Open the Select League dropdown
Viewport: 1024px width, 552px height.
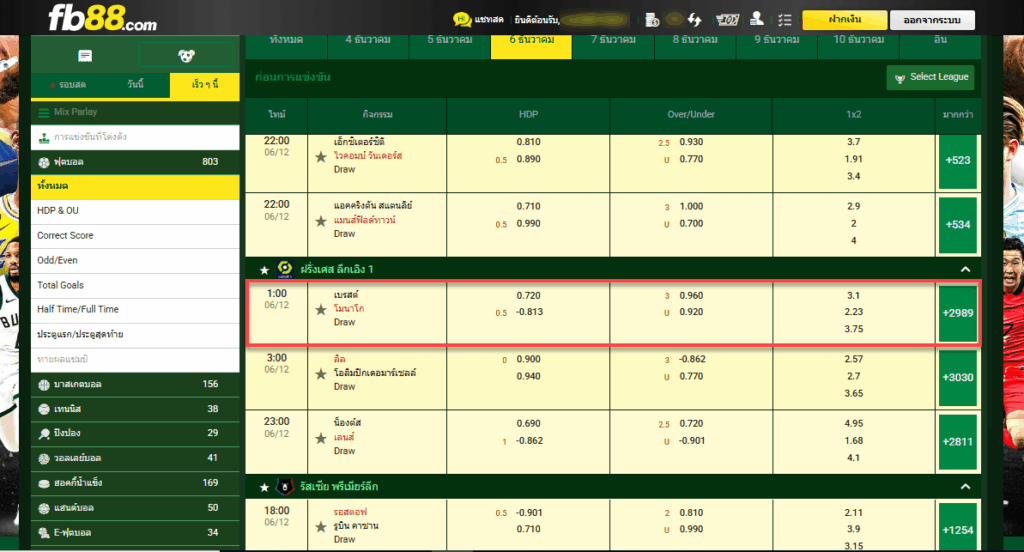931,77
